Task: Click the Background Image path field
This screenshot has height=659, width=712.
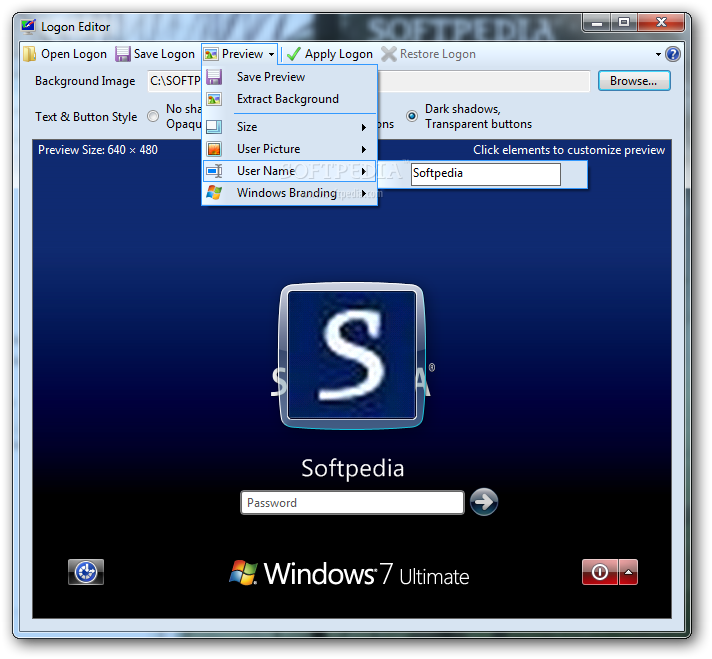Action: (x=369, y=81)
